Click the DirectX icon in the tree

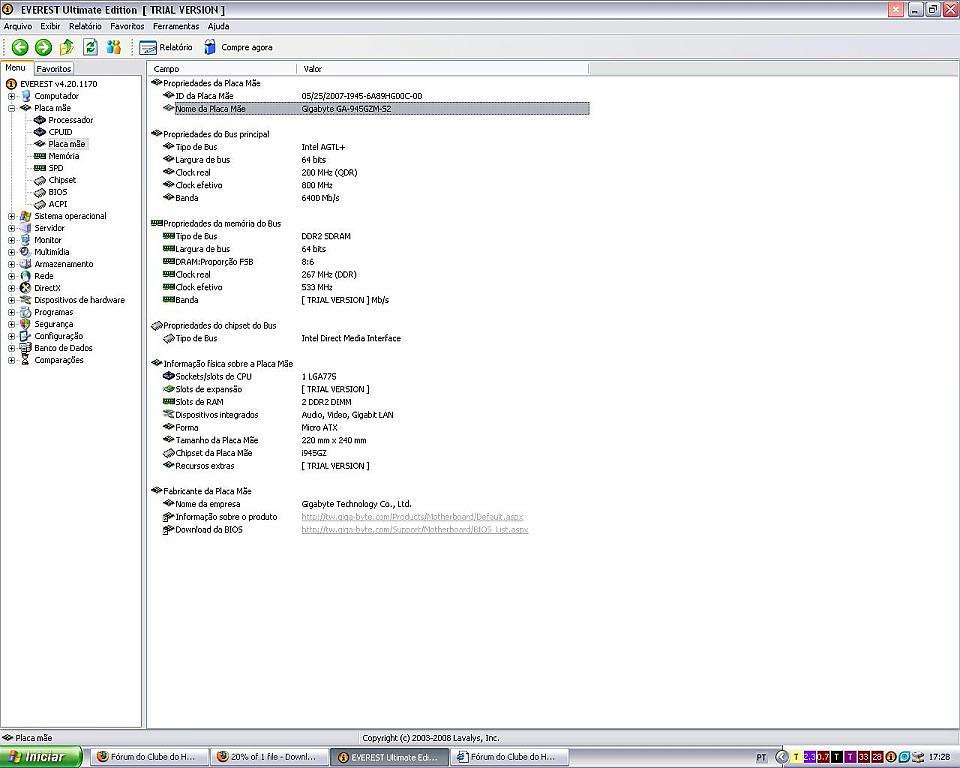tap(26, 288)
